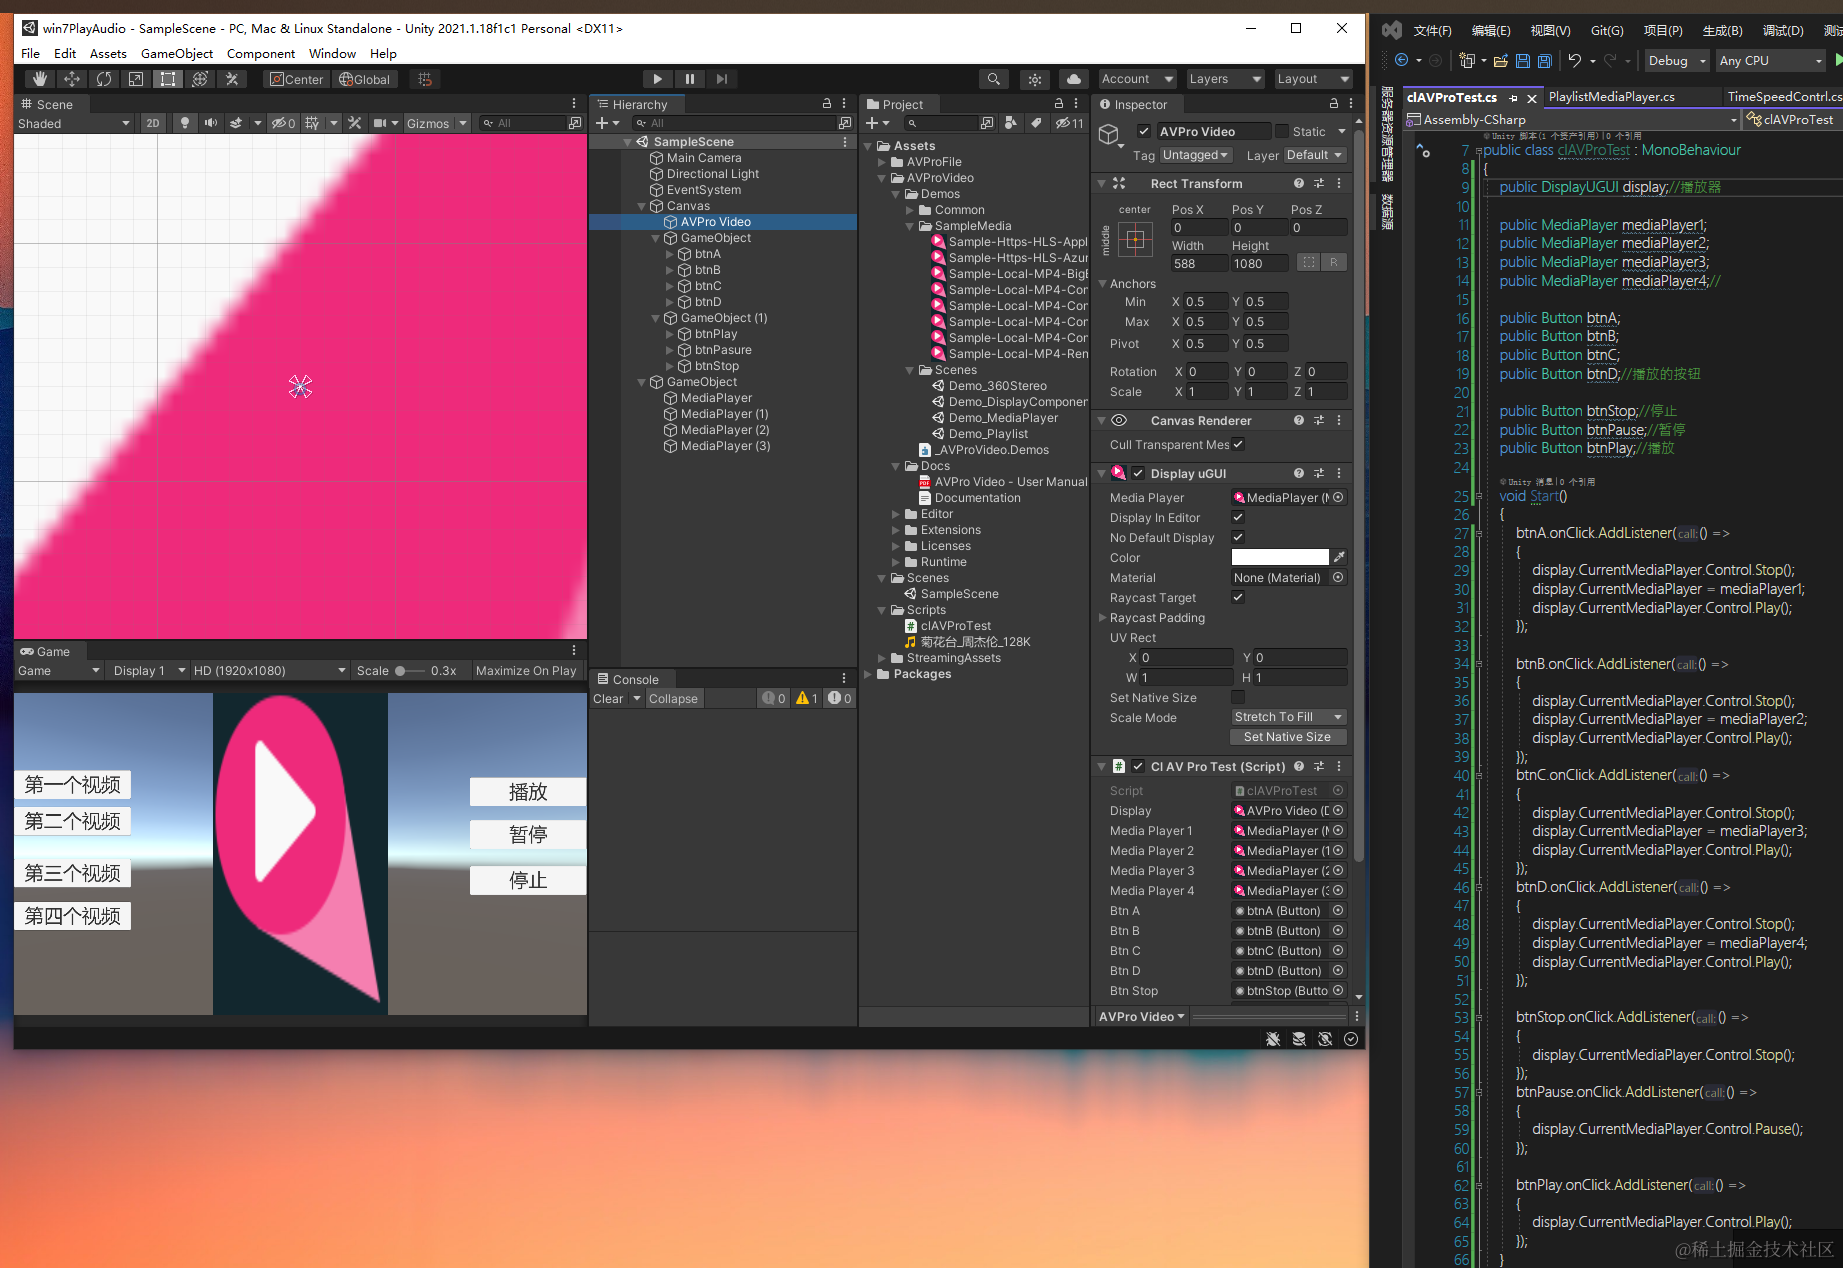Select the Scale tool in Unity toolbar
1843x1268 pixels.
coord(135,79)
